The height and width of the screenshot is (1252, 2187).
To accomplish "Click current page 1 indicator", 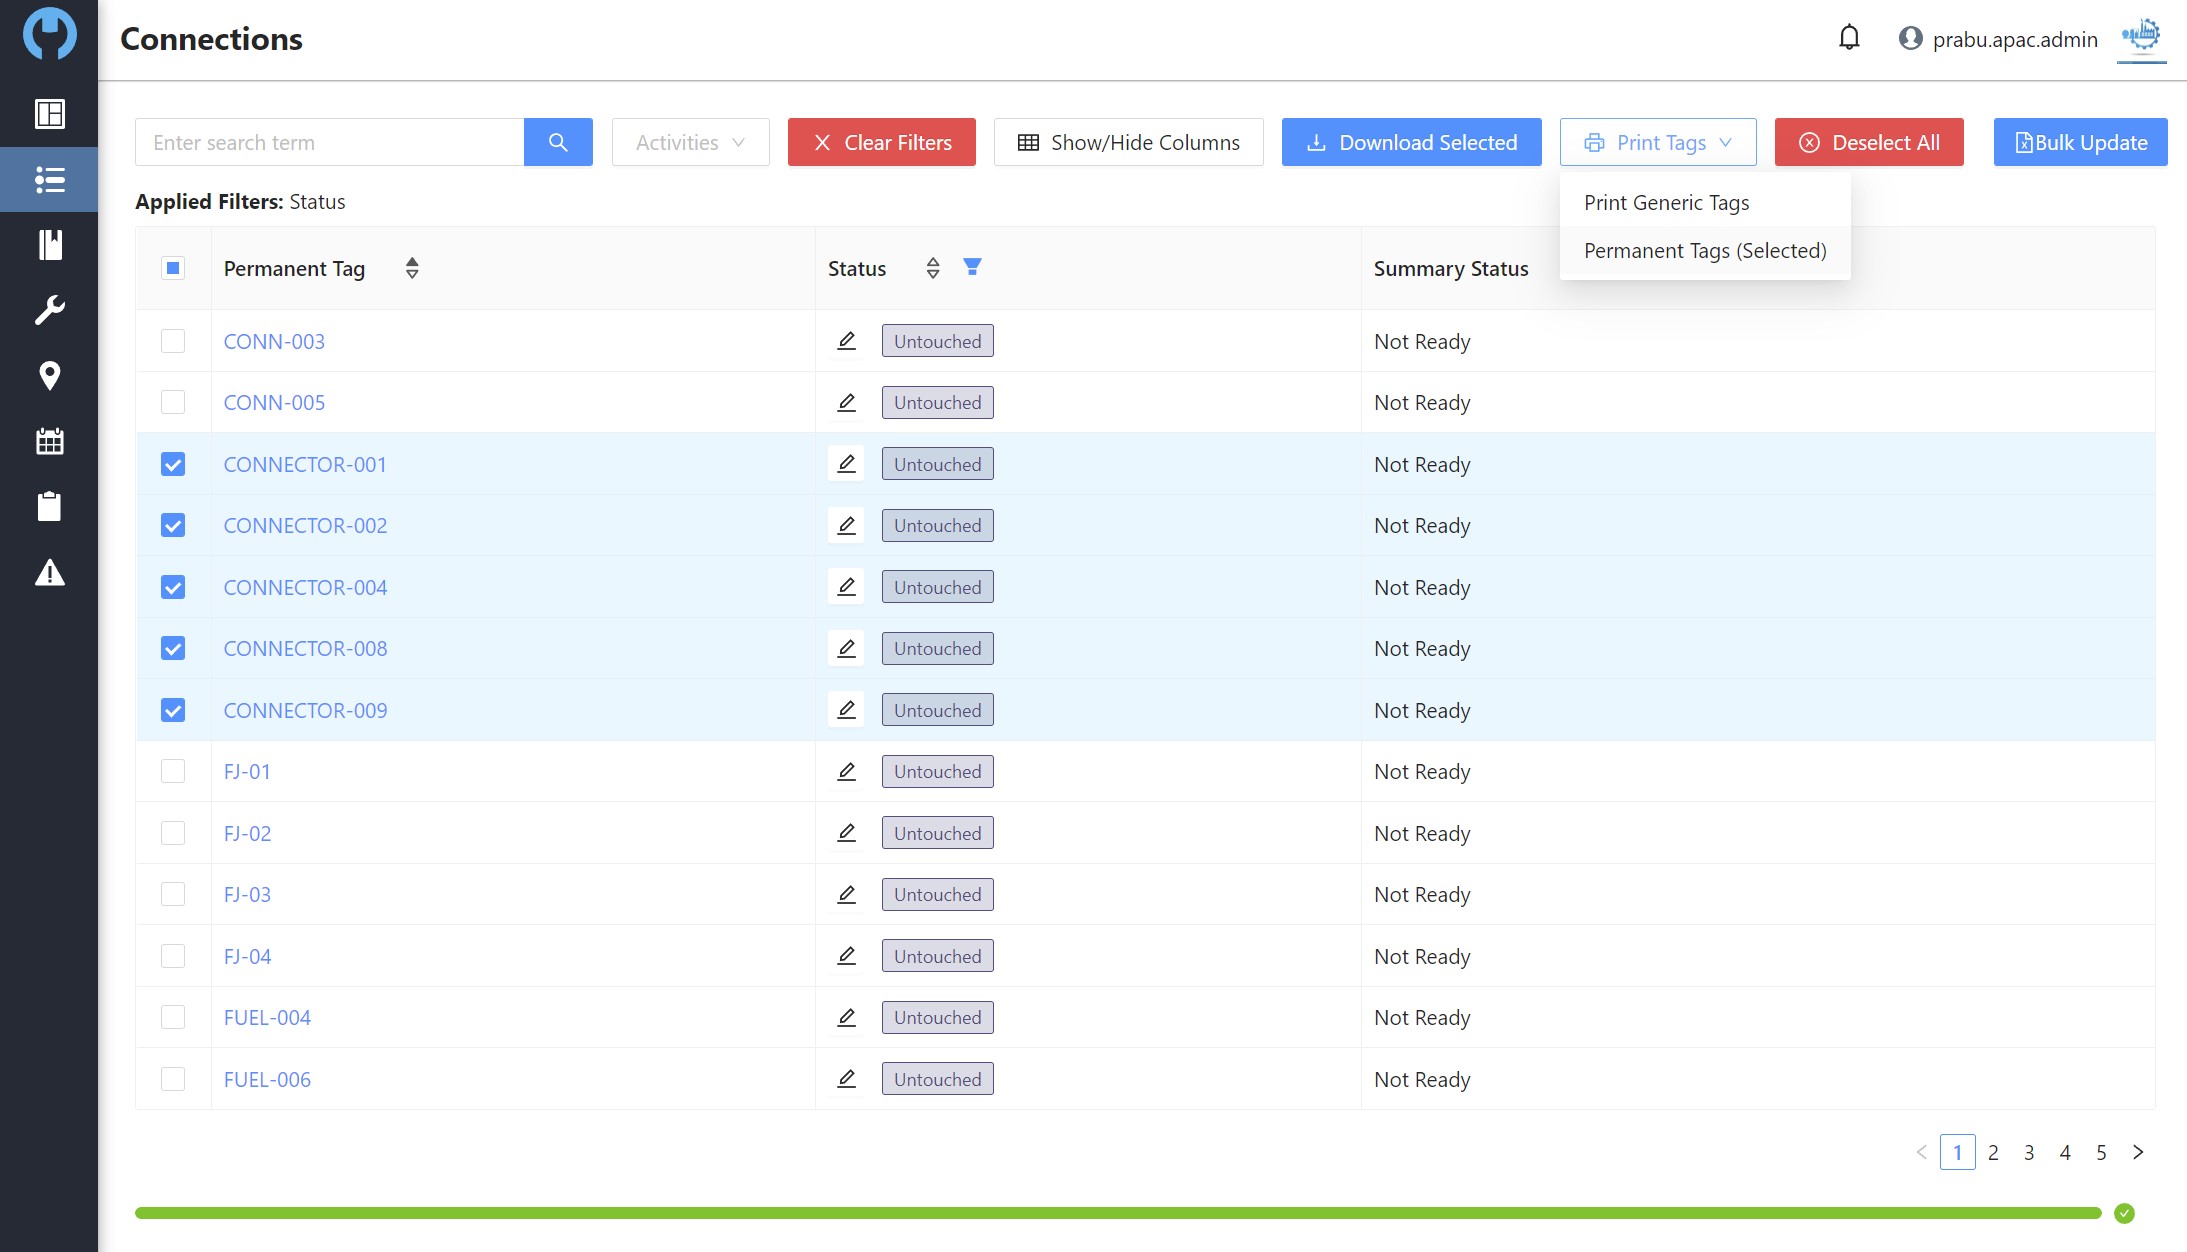I will tap(1957, 1152).
